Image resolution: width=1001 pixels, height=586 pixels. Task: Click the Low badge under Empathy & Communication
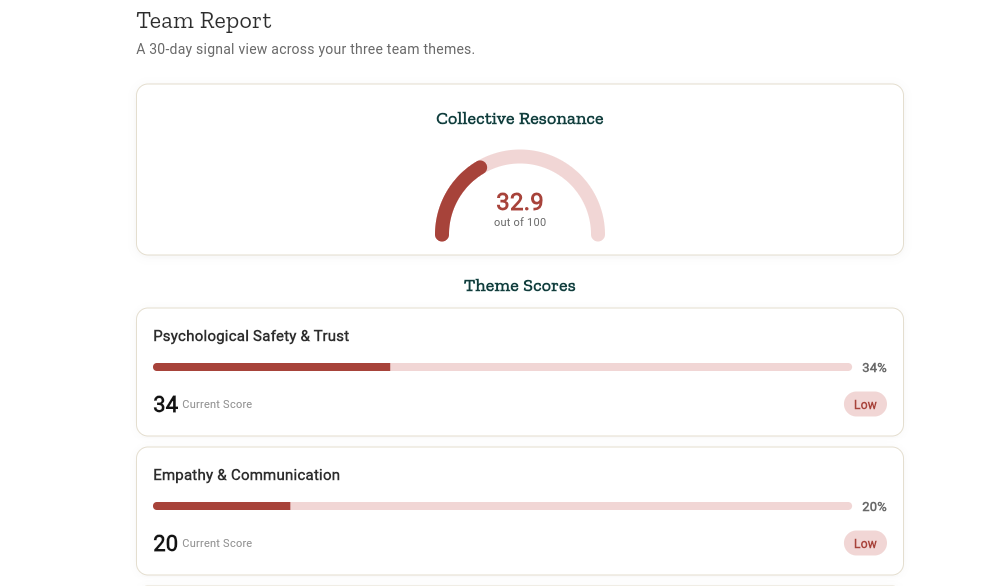864,544
